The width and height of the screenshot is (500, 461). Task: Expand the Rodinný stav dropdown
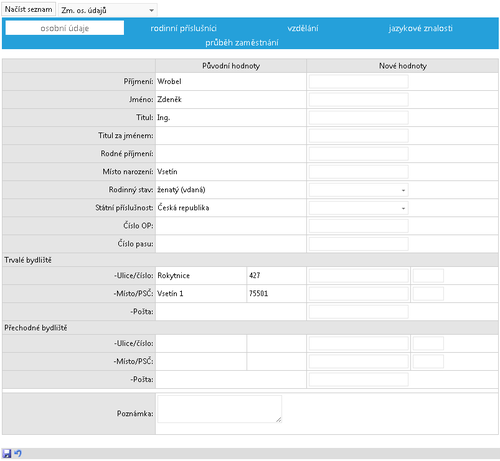click(x=358, y=190)
